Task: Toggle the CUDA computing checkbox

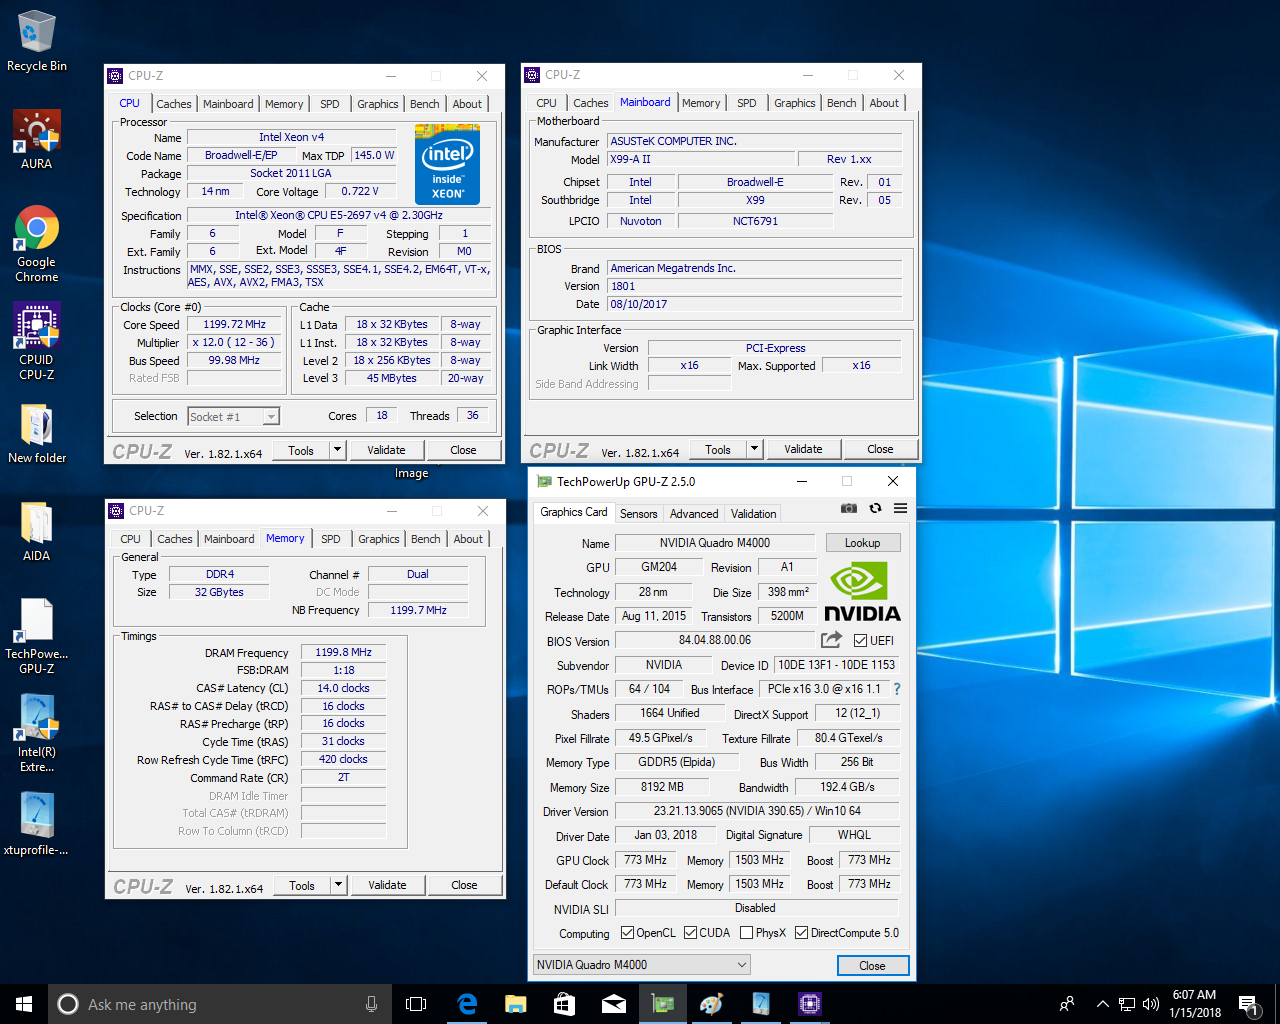Action: coord(690,933)
